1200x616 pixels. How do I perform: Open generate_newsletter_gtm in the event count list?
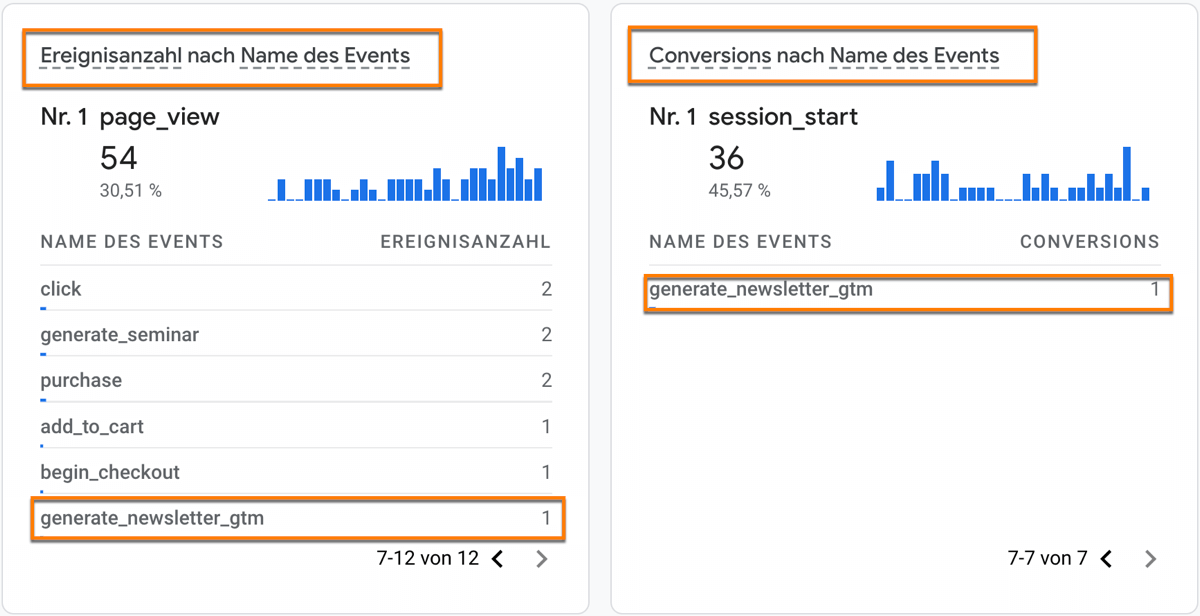[x=152, y=519]
